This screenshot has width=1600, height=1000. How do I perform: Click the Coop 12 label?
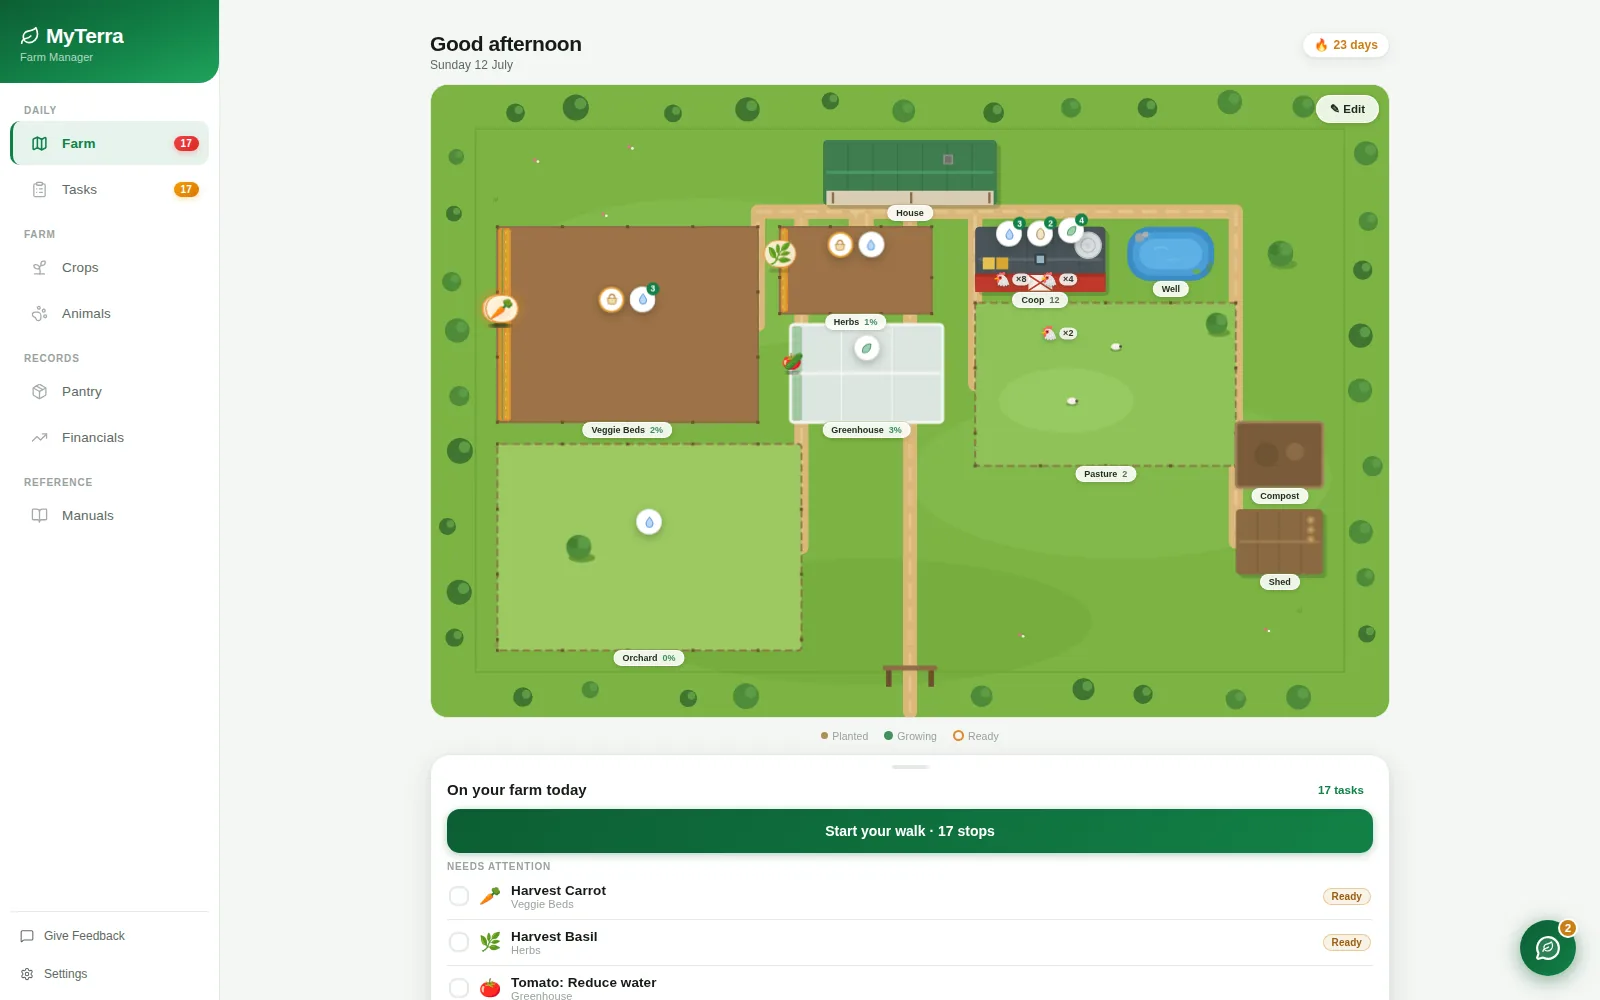[1040, 300]
